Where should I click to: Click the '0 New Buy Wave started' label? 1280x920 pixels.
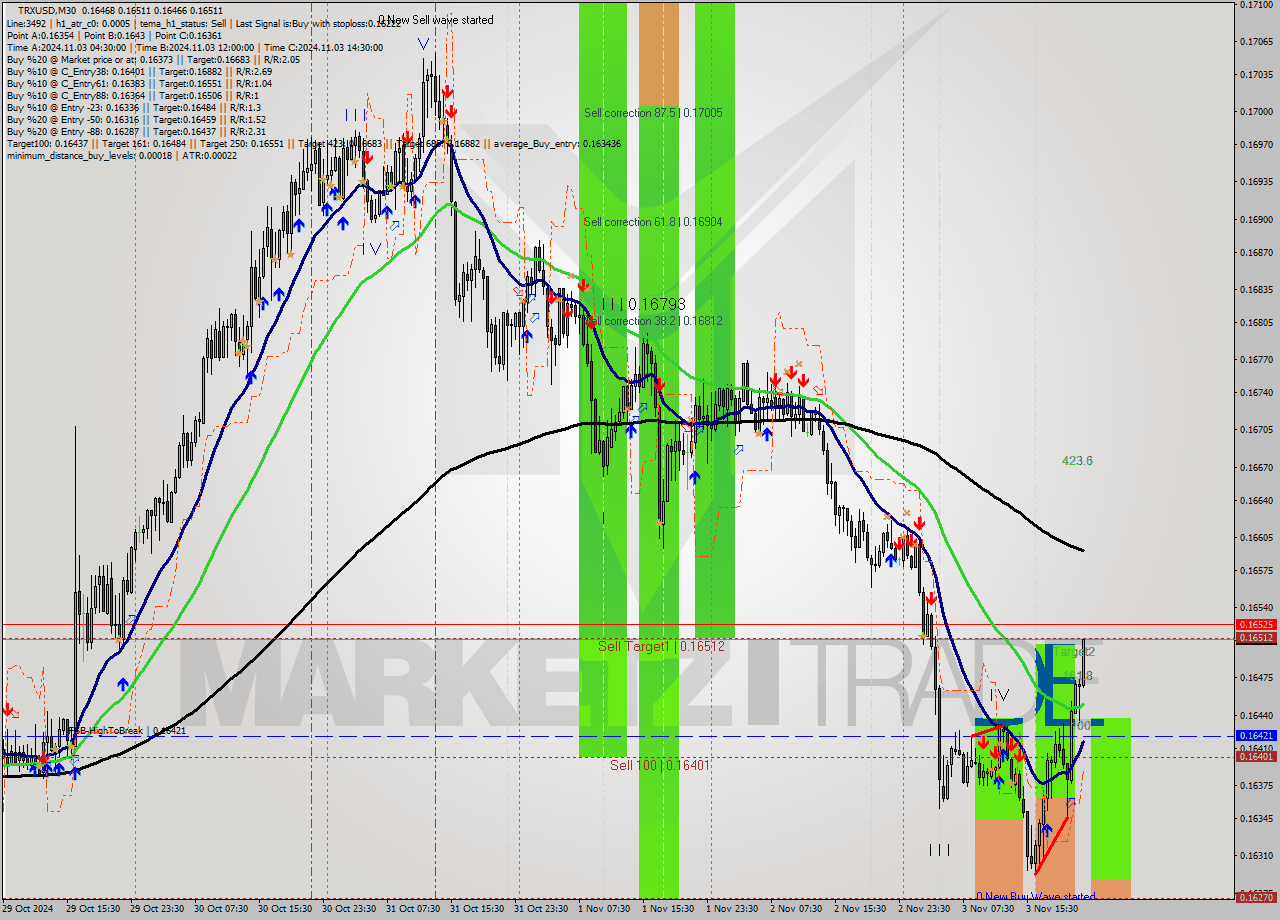(x=1036, y=897)
